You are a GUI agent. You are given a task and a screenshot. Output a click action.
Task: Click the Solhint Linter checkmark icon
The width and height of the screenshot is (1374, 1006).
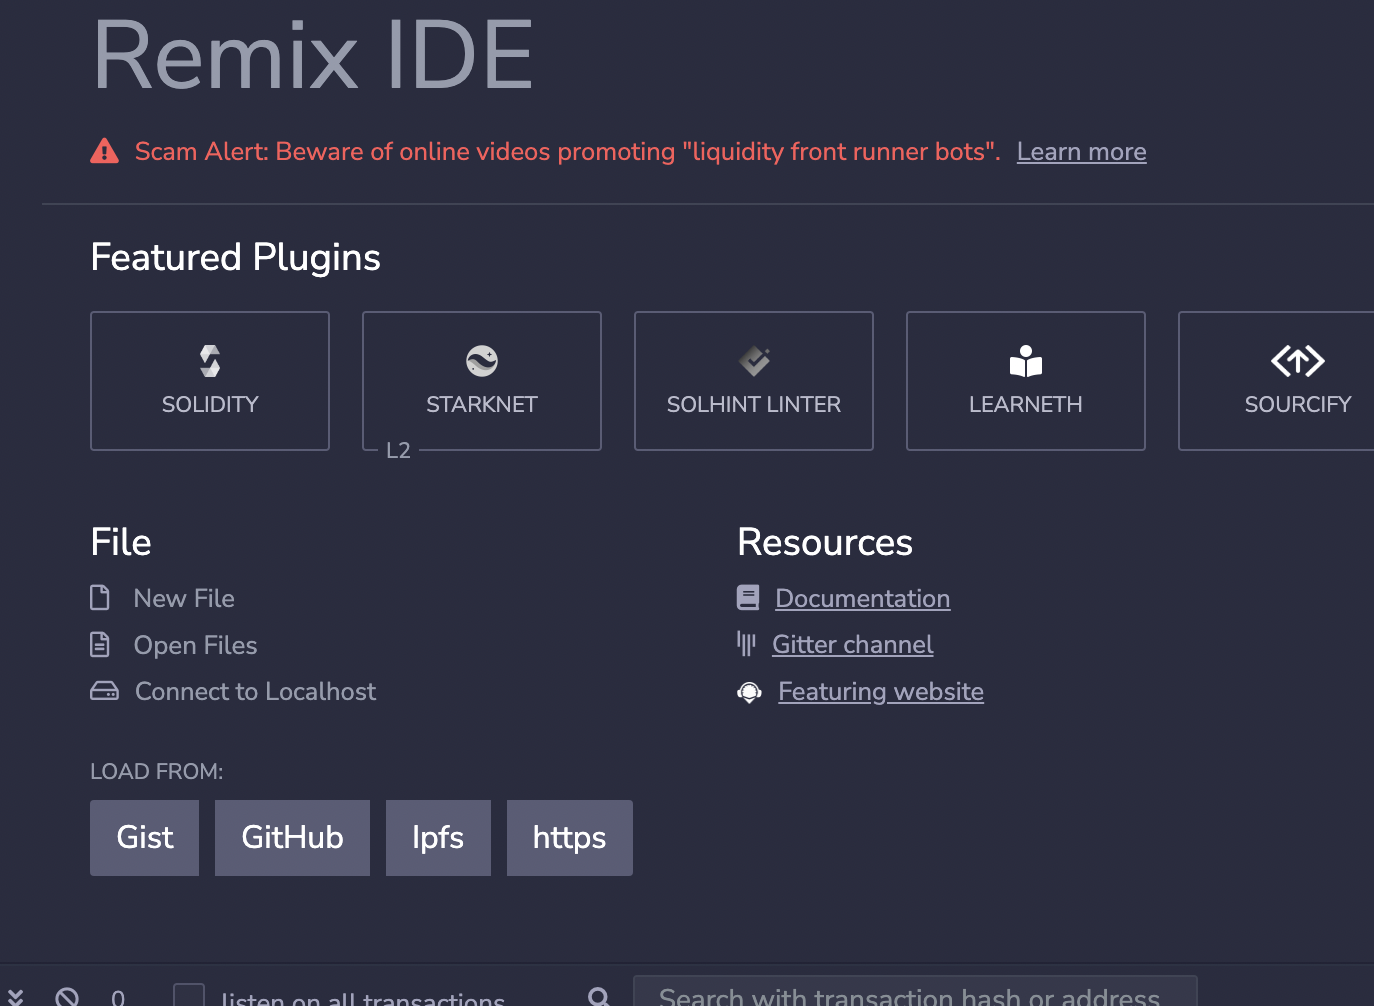pyautogui.click(x=754, y=361)
